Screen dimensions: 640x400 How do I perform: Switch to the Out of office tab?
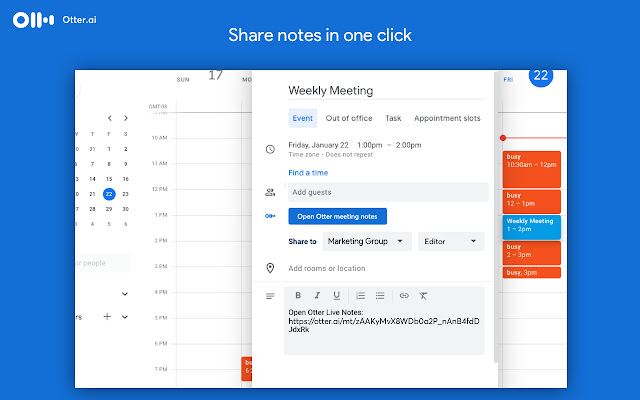coord(349,118)
